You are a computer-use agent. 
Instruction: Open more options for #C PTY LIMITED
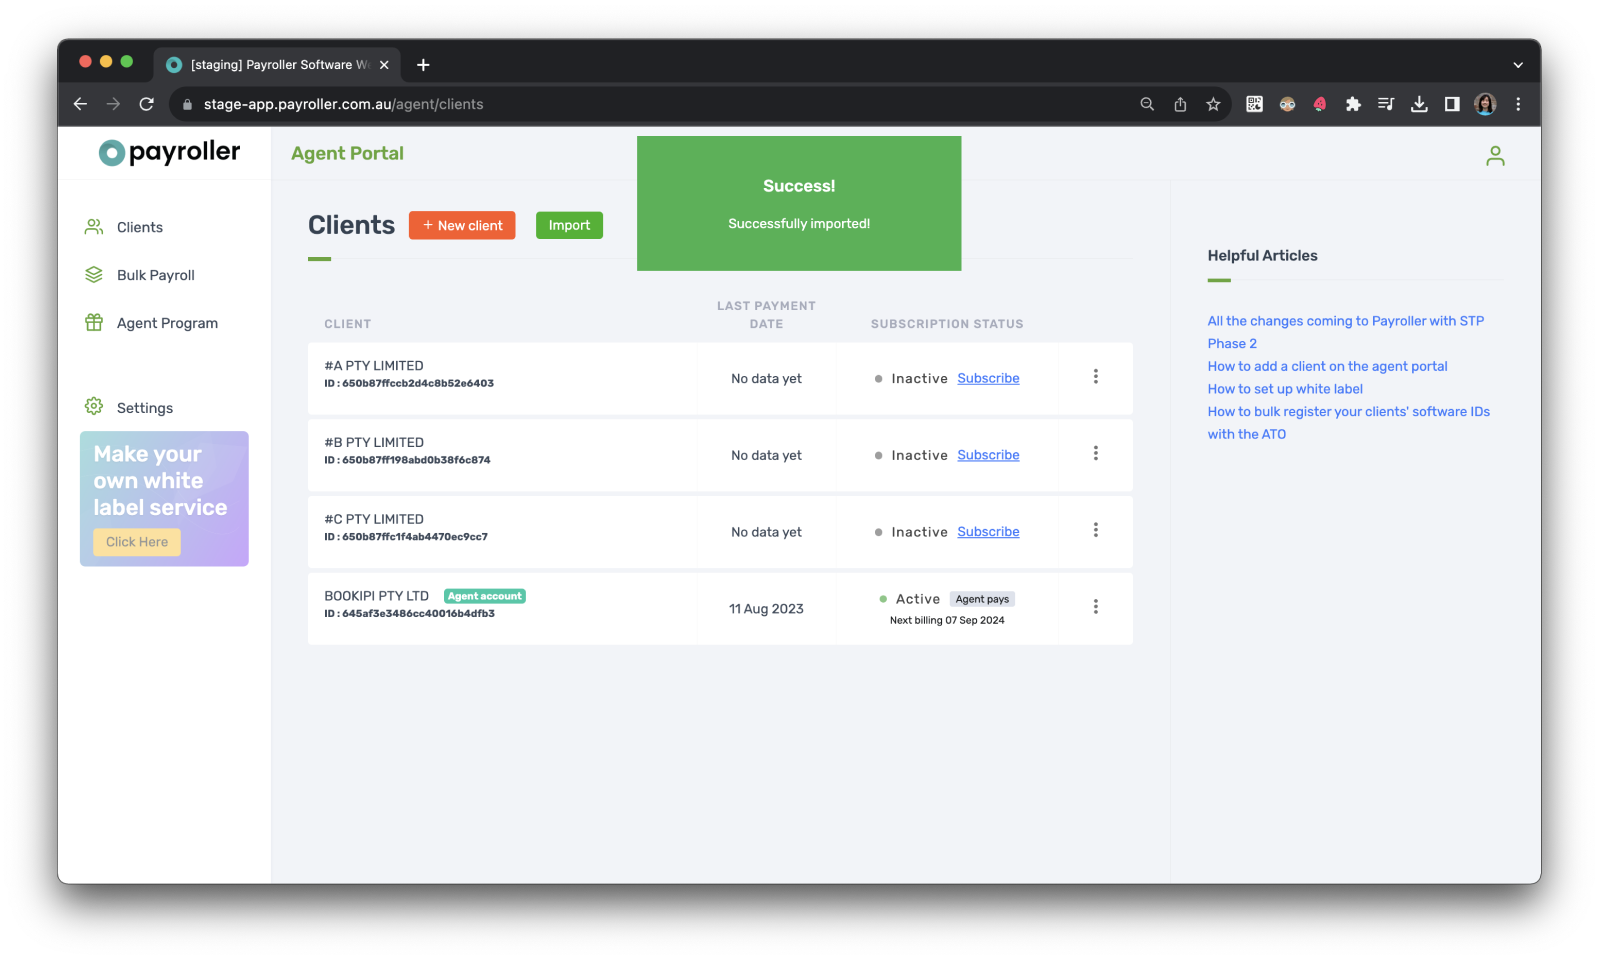[x=1096, y=530]
